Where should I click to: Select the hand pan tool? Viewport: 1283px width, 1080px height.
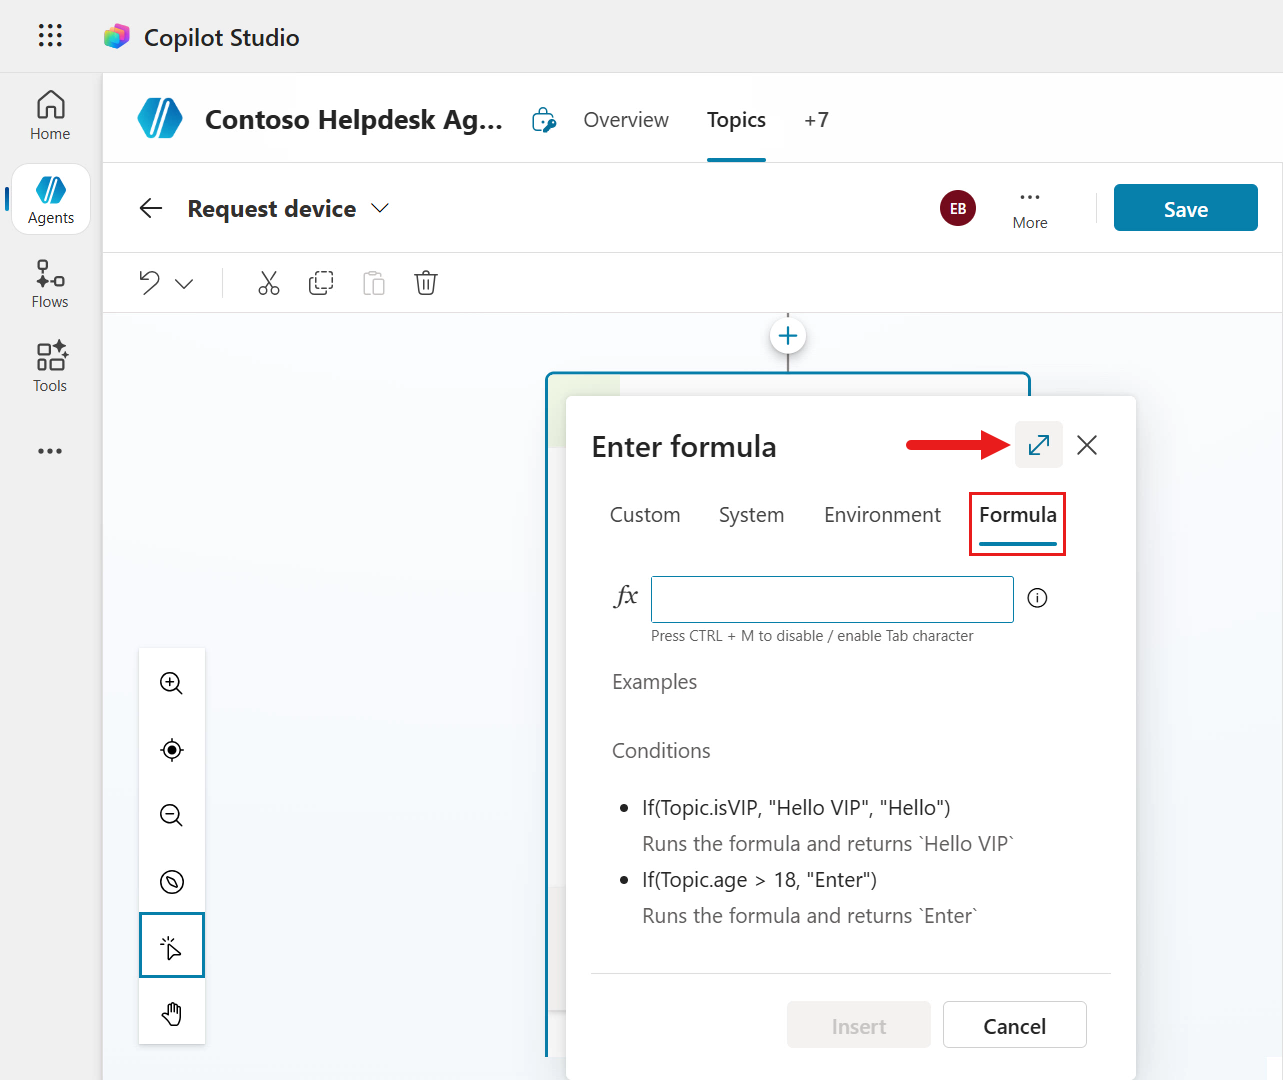point(172,1014)
